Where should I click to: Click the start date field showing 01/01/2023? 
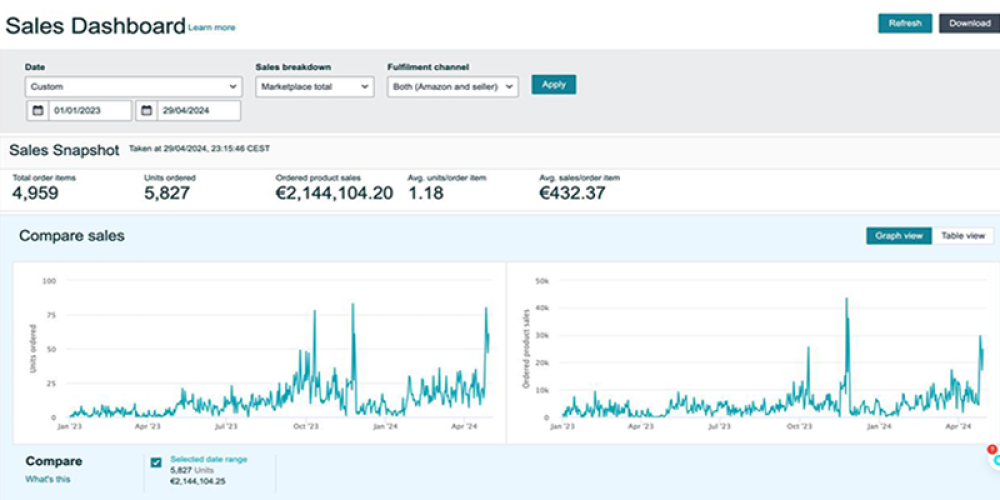pos(89,111)
